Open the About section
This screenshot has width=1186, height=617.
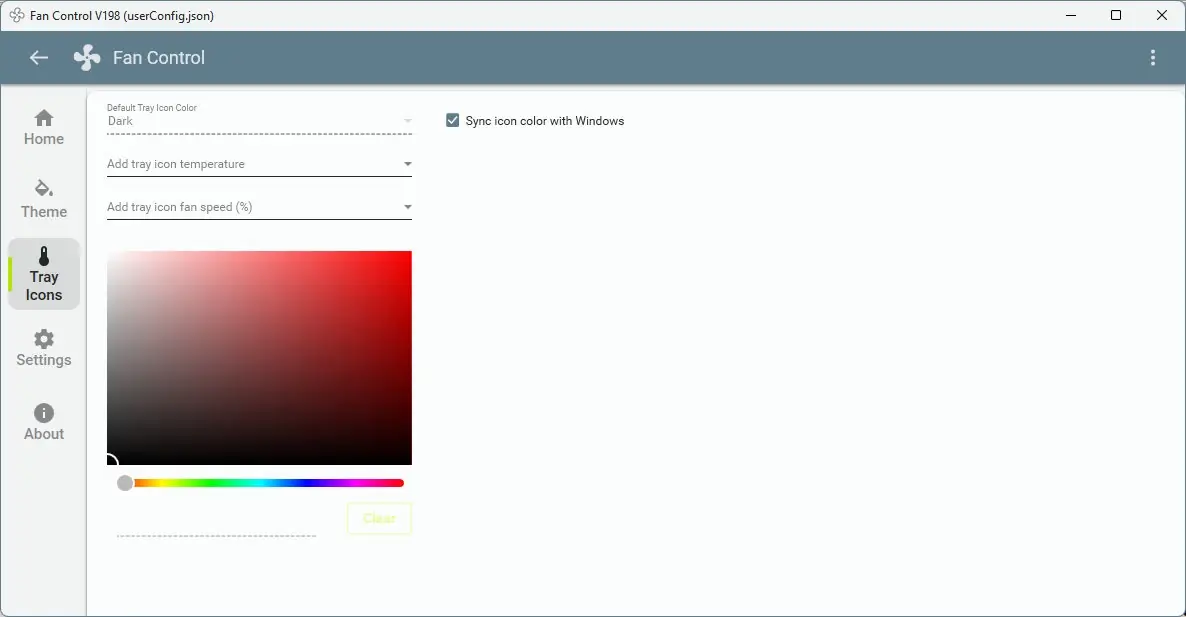coord(44,422)
